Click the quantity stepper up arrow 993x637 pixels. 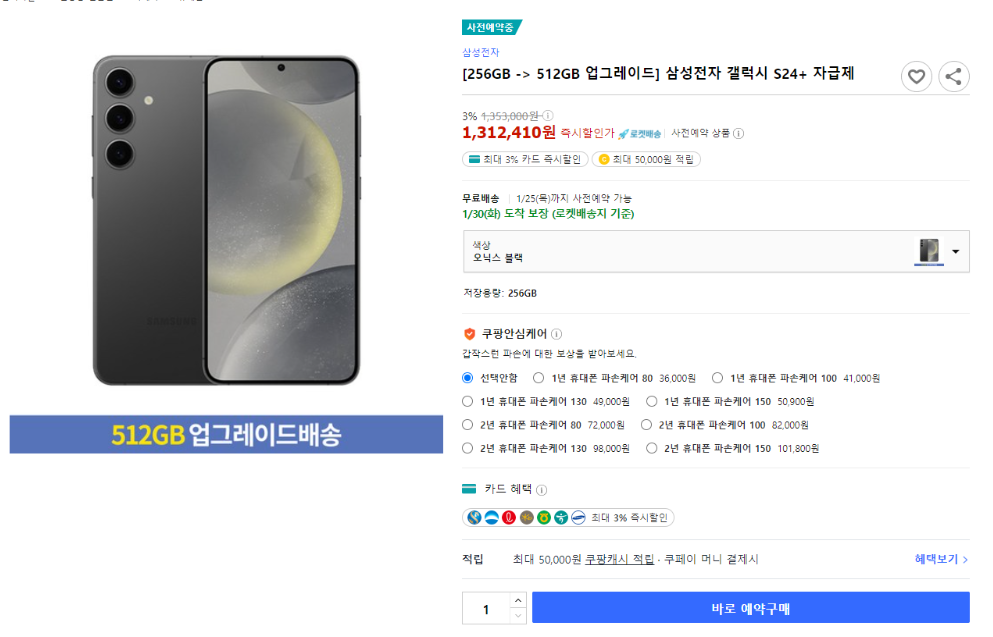click(x=517, y=601)
